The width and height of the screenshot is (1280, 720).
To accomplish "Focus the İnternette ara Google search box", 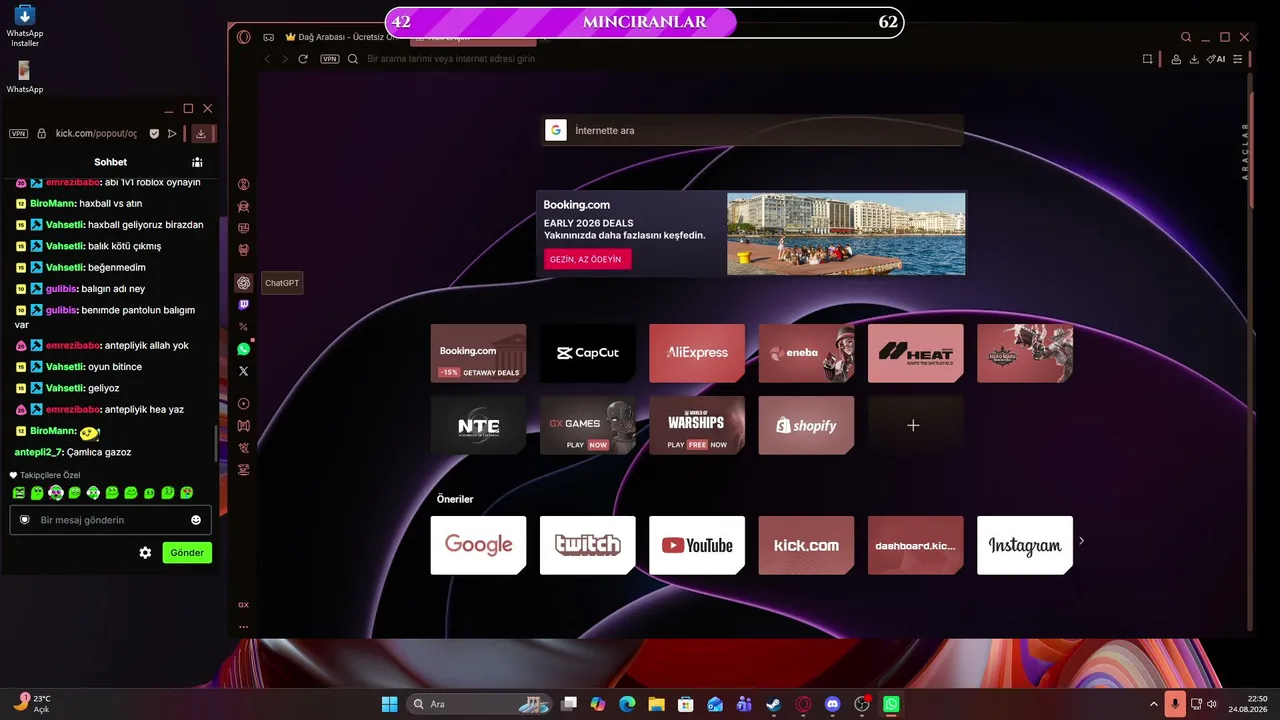I will tap(754, 130).
